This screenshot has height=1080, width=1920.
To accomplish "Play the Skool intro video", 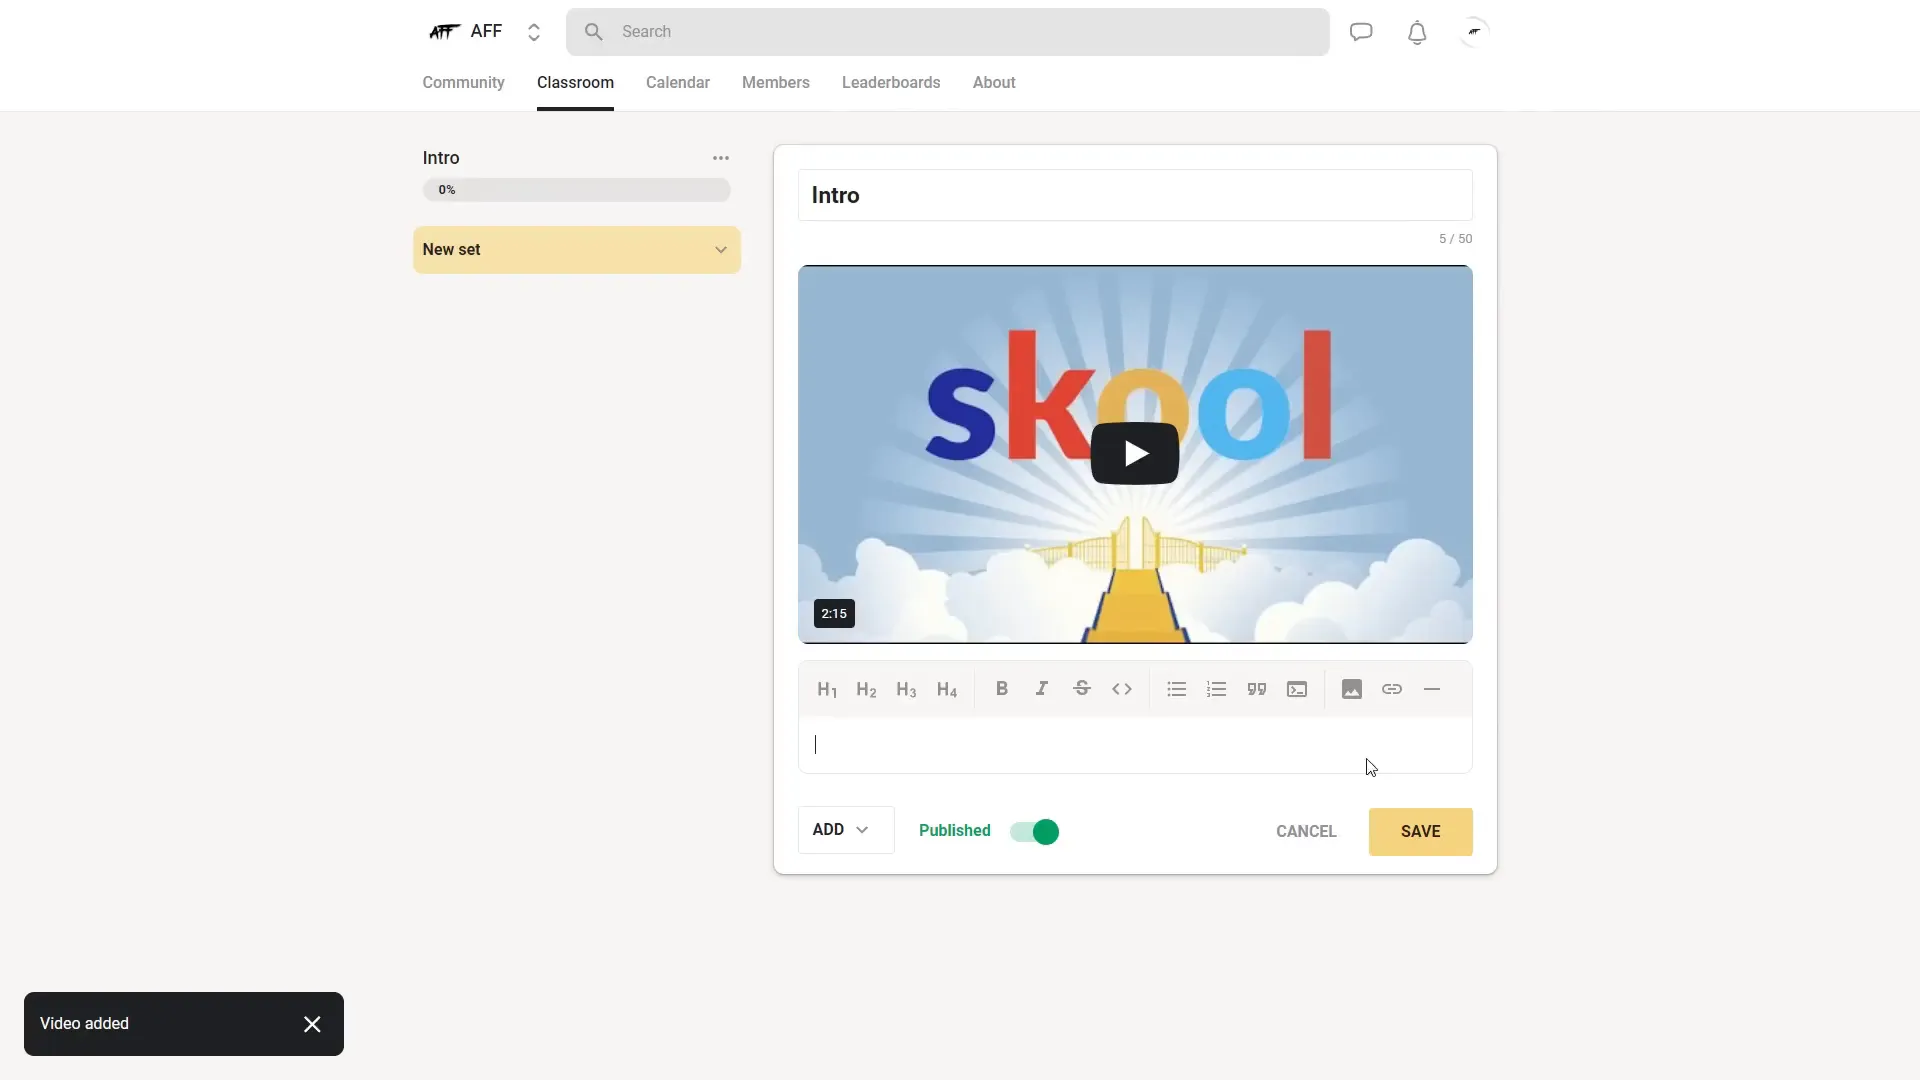I will coord(1135,453).
